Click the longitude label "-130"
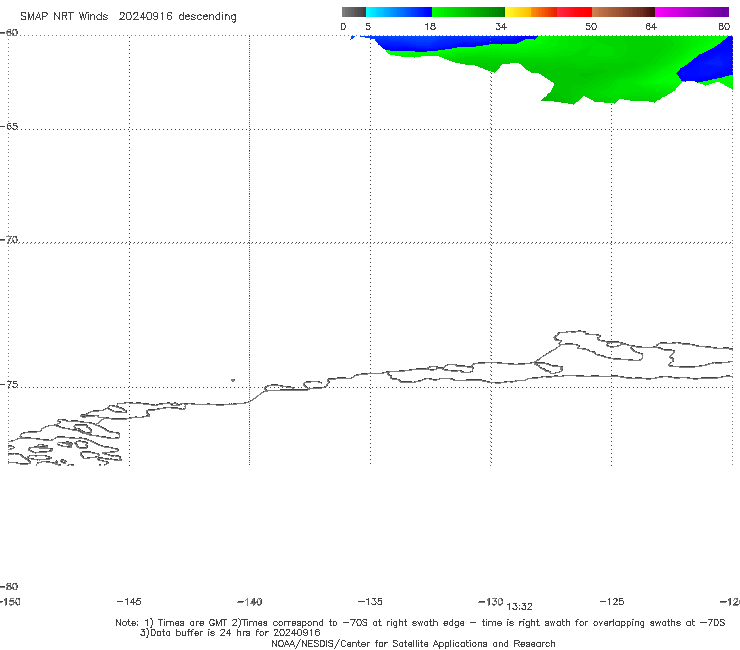This screenshot has width=740, height=650. click(490, 602)
